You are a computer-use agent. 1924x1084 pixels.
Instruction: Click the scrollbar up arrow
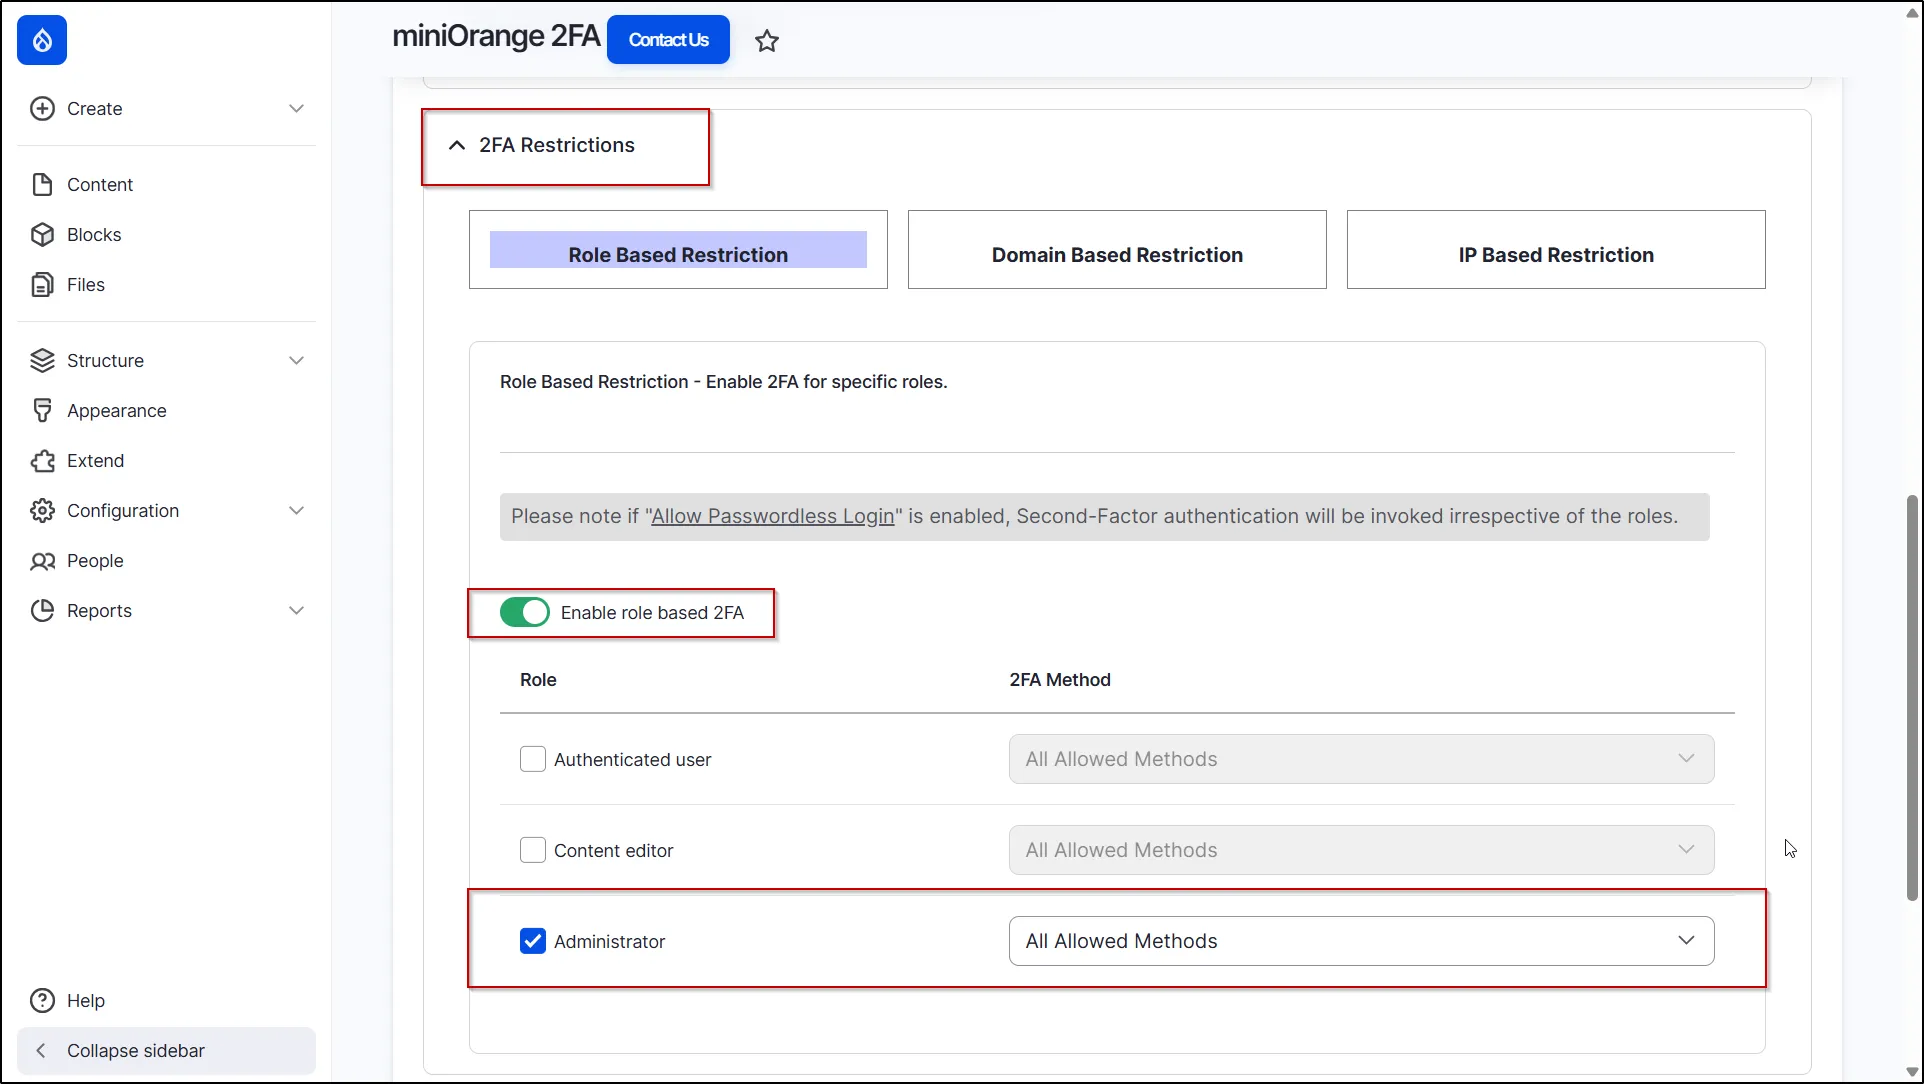[x=1912, y=12]
